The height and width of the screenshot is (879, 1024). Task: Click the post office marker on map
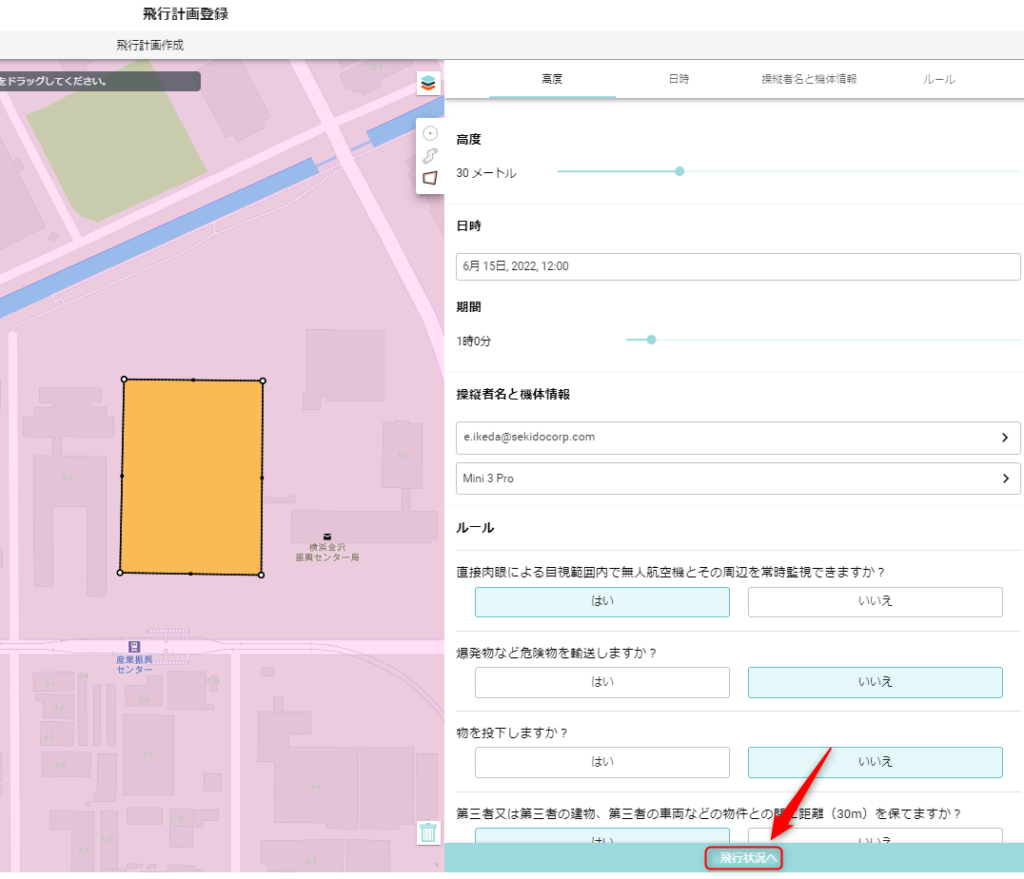[x=325, y=537]
